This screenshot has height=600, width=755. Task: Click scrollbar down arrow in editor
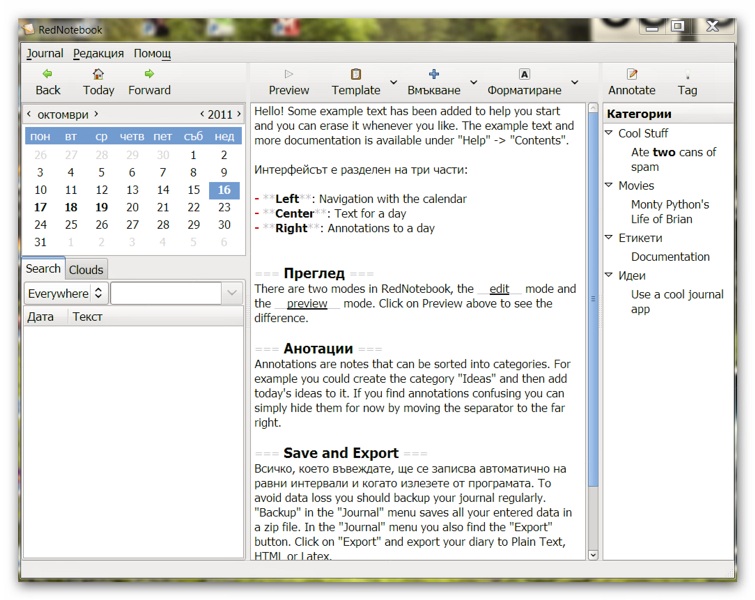[593, 555]
